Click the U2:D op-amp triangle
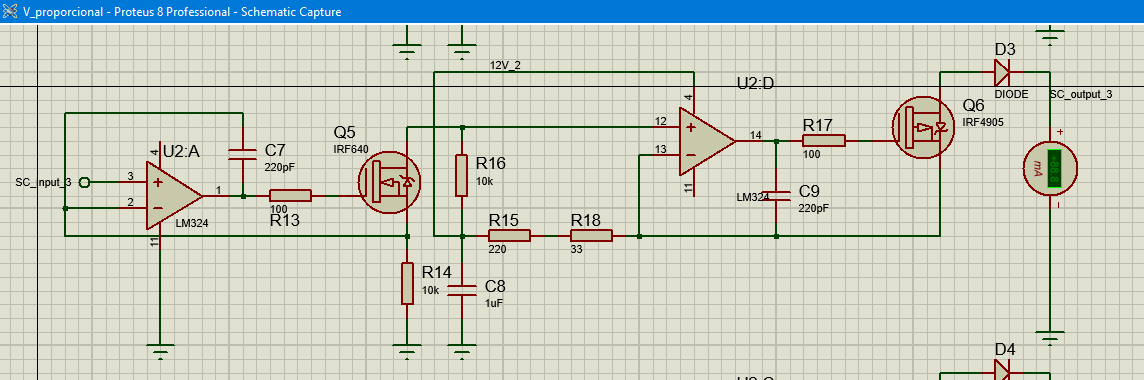The width and height of the screenshot is (1144, 380). click(x=706, y=141)
